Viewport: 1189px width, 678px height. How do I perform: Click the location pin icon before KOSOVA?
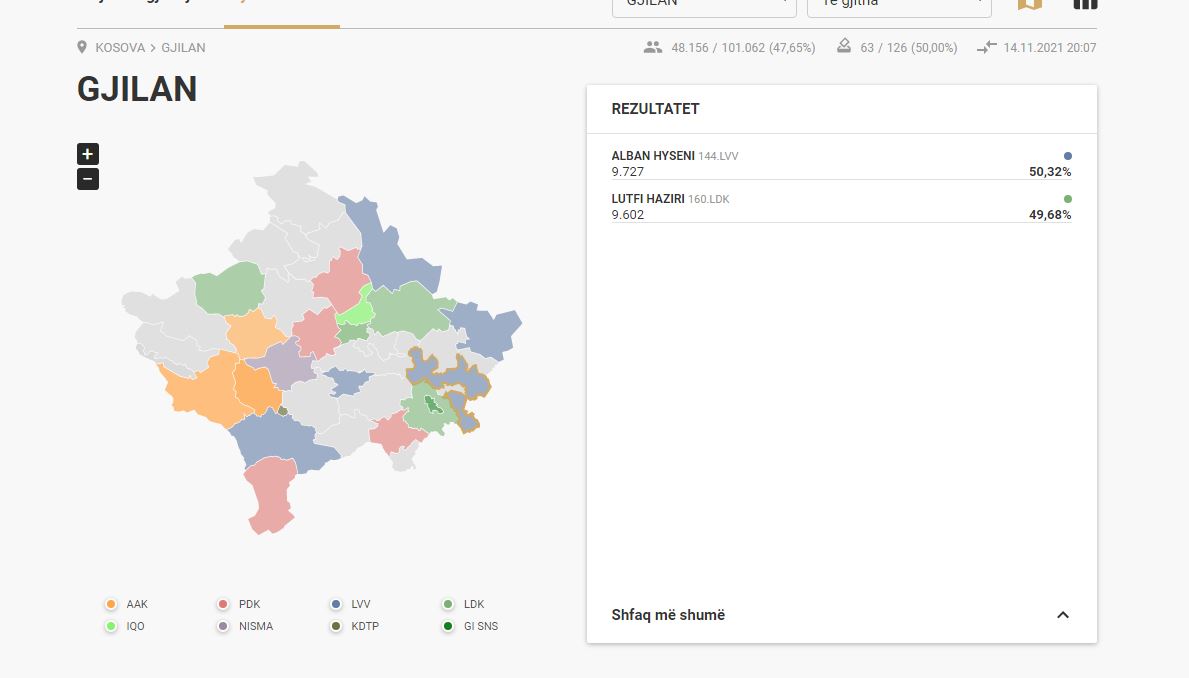click(x=82, y=47)
